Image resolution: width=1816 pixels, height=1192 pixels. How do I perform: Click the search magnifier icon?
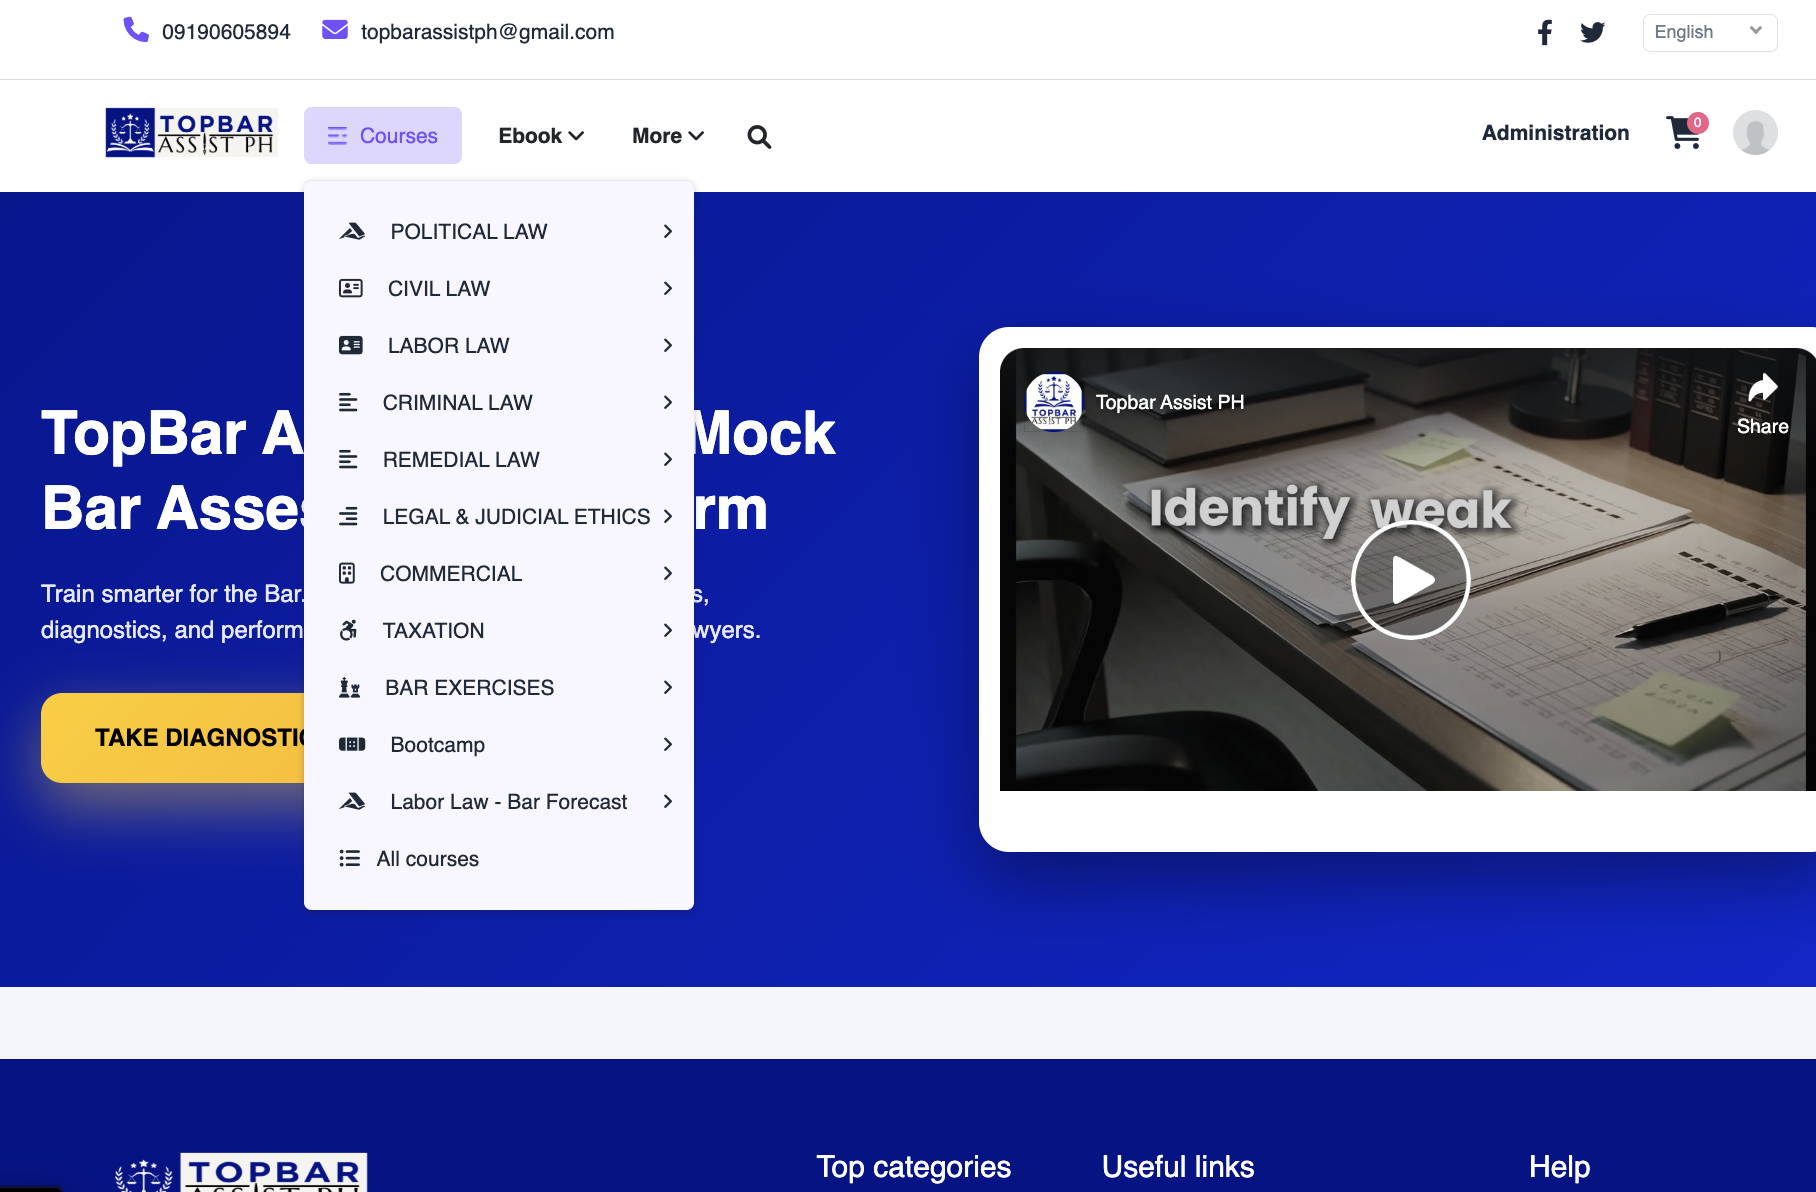point(759,137)
